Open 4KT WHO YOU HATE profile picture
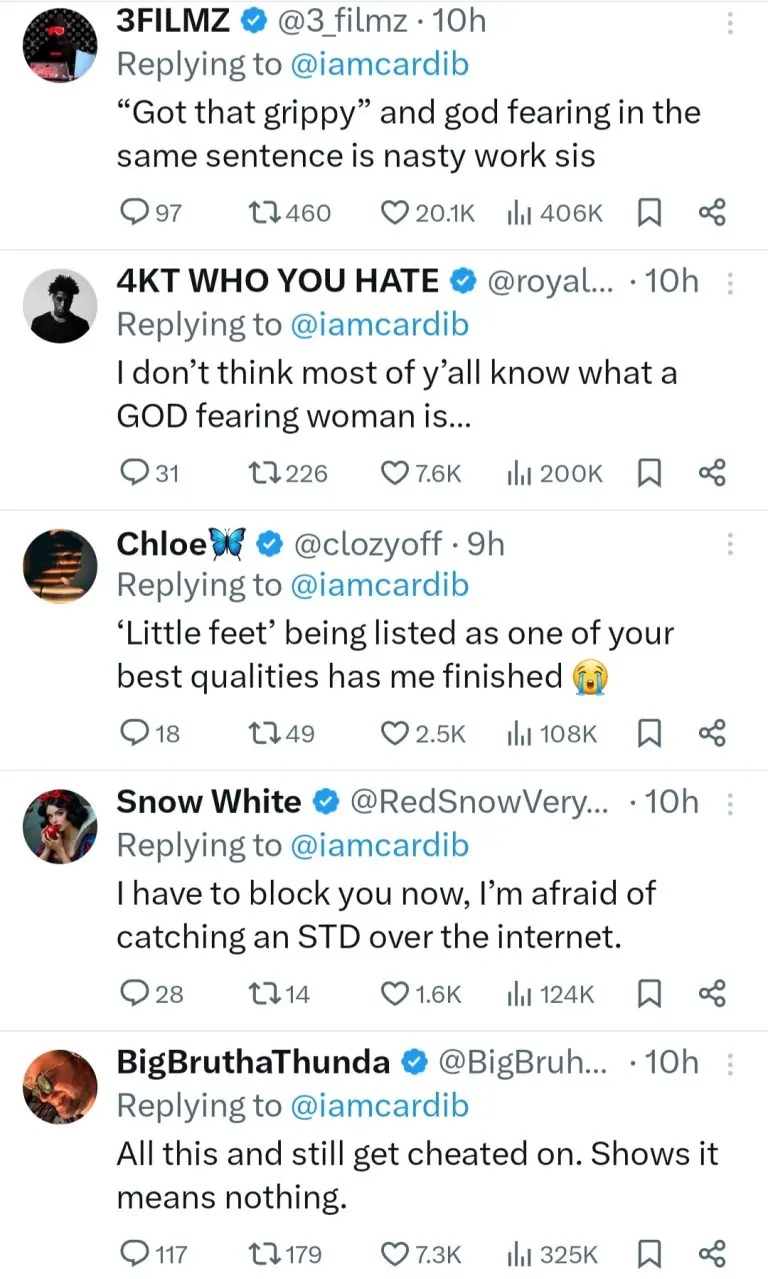Screen dimensions: 768x1279 [60, 307]
